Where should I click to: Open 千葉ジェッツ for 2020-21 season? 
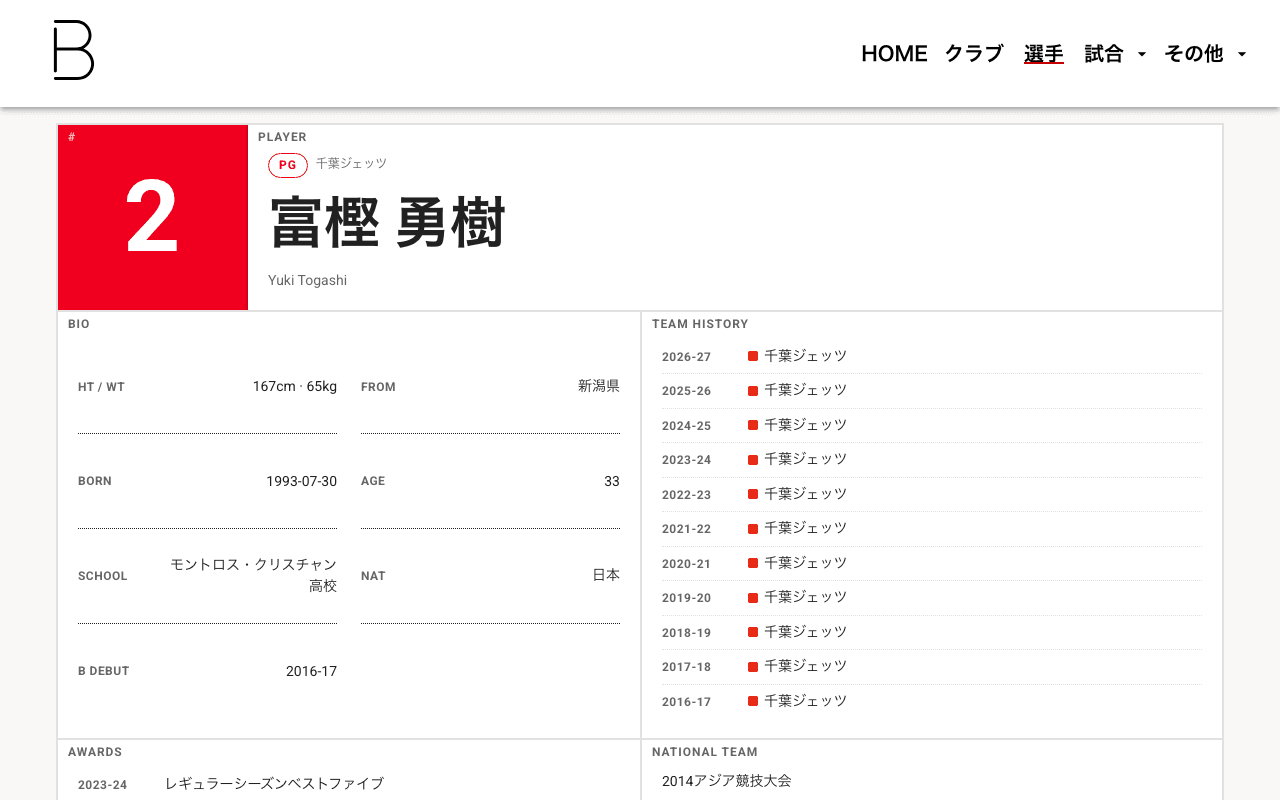click(x=805, y=563)
